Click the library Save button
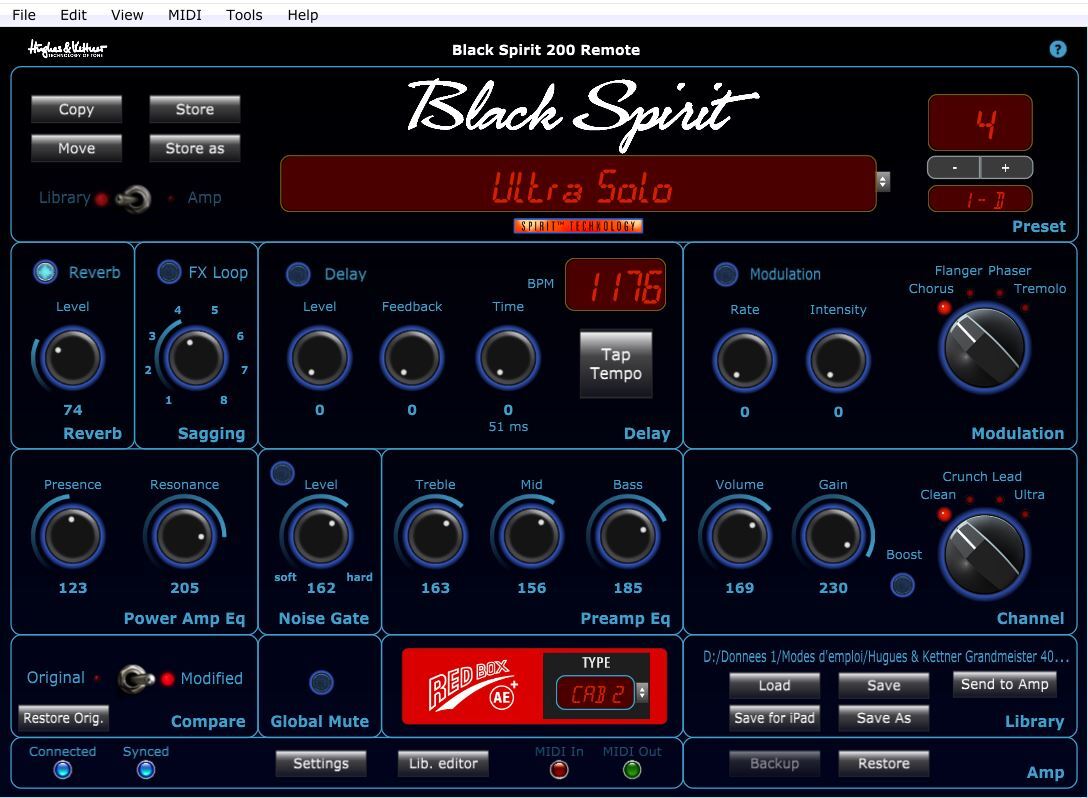 tap(884, 686)
